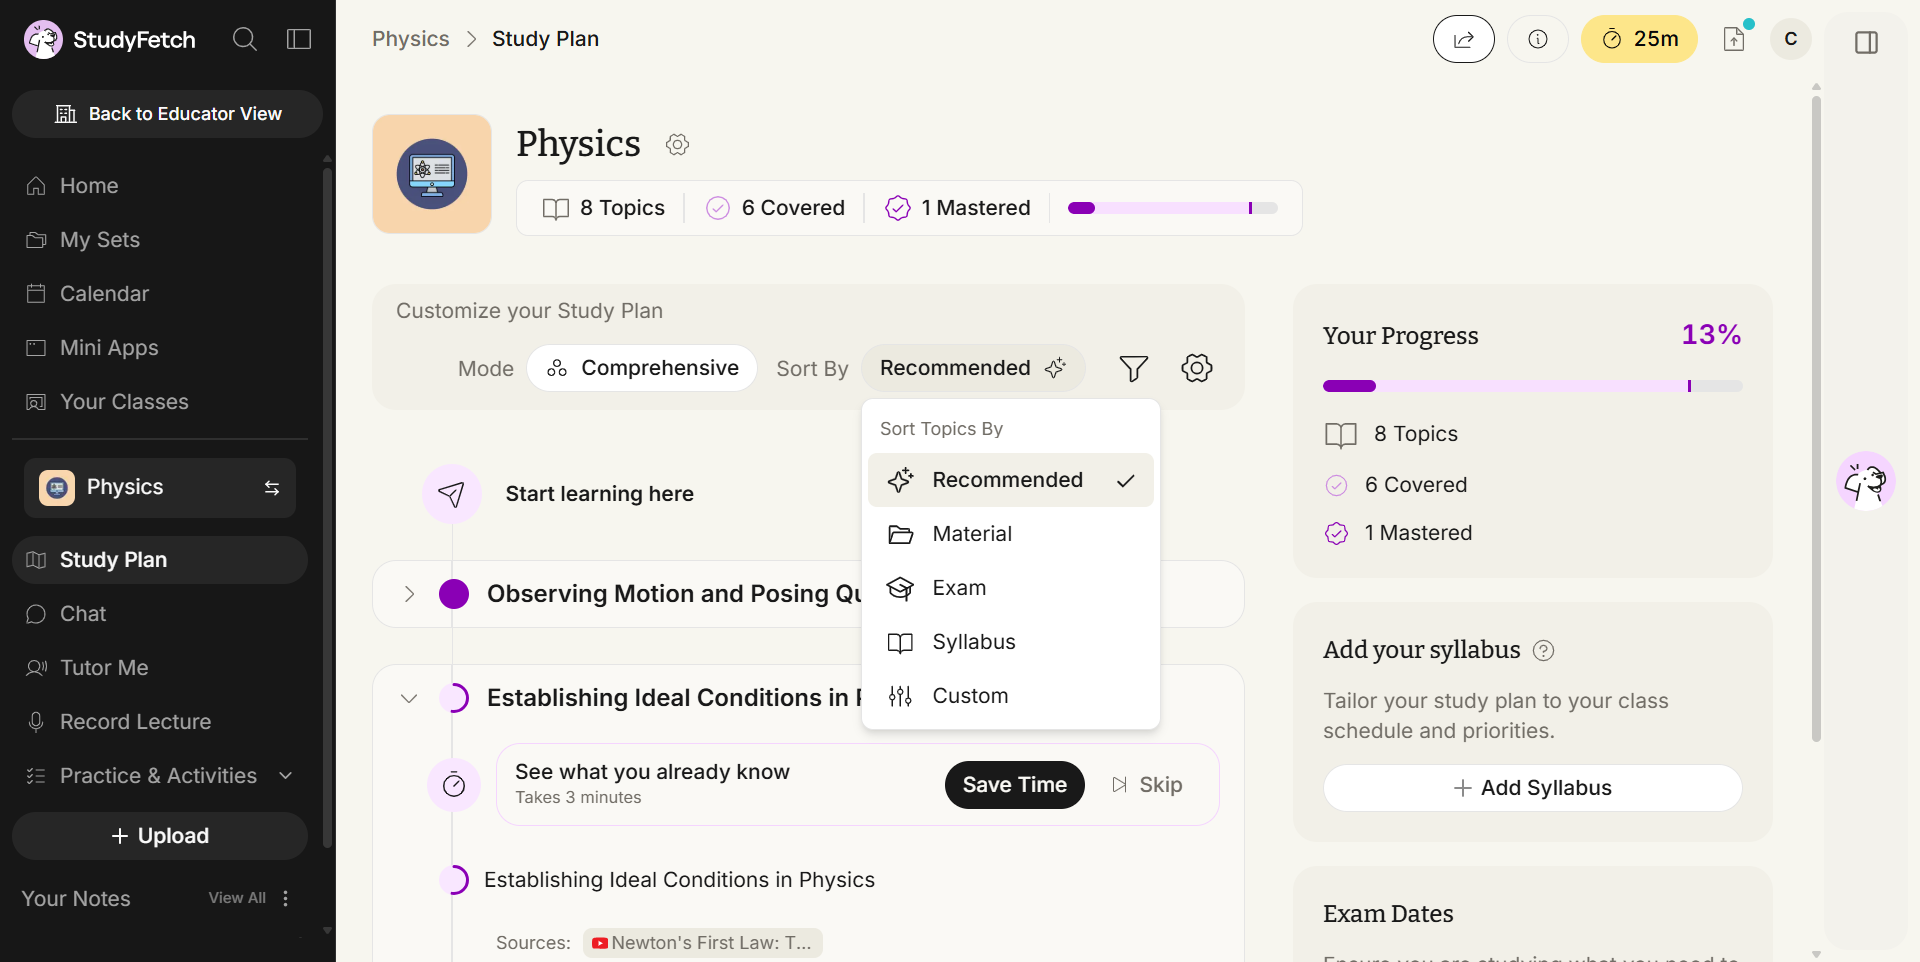Open the topic filter funnel icon
This screenshot has height=962, width=1920.
[1133, 368]
